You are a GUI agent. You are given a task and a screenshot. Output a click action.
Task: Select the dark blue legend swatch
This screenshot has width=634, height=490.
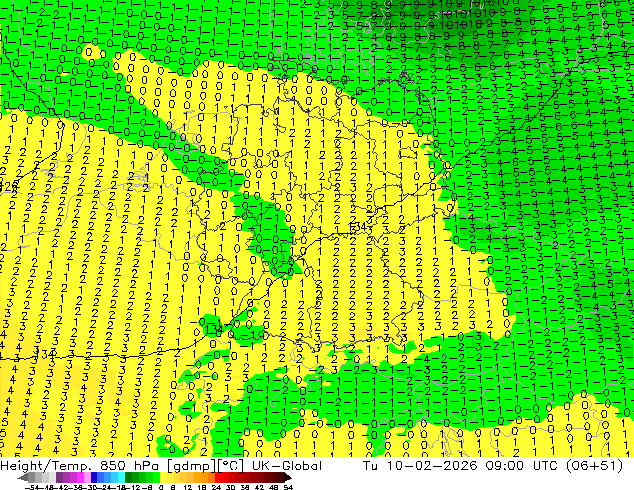[x=94, y=478]
